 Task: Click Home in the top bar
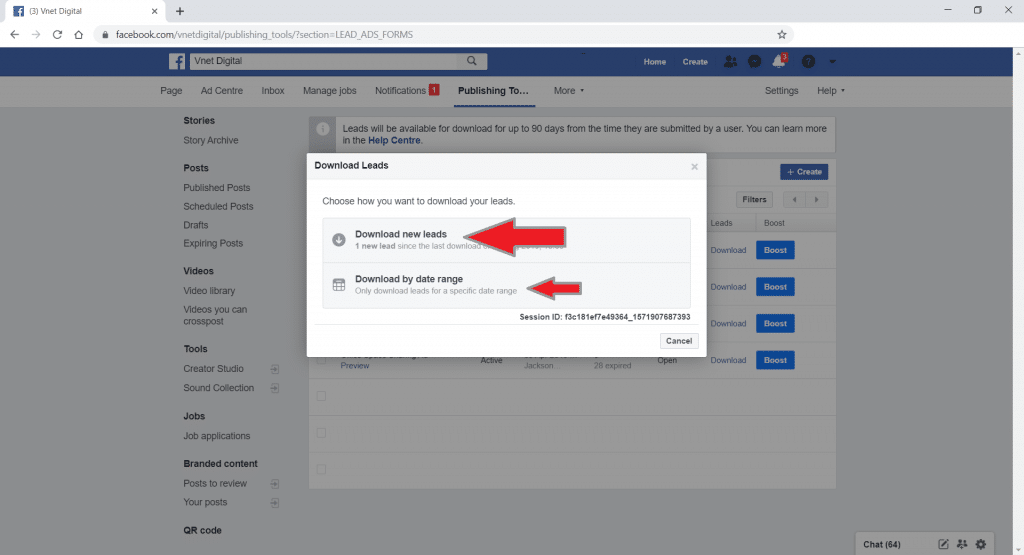654,62
